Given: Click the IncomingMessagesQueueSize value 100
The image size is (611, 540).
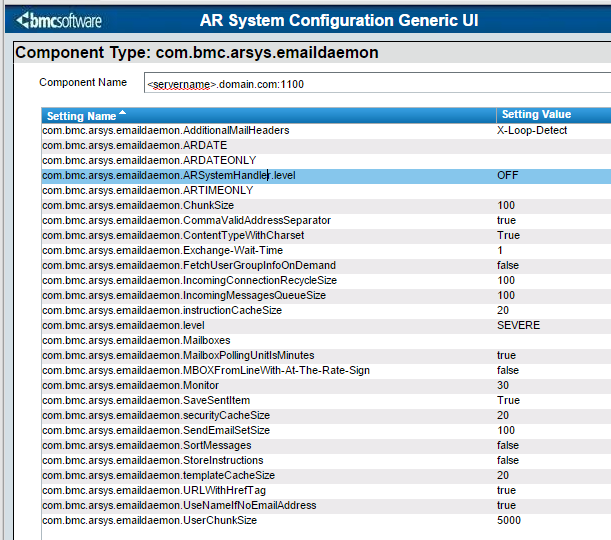Looking at the screenshot, I should point(506,295).
